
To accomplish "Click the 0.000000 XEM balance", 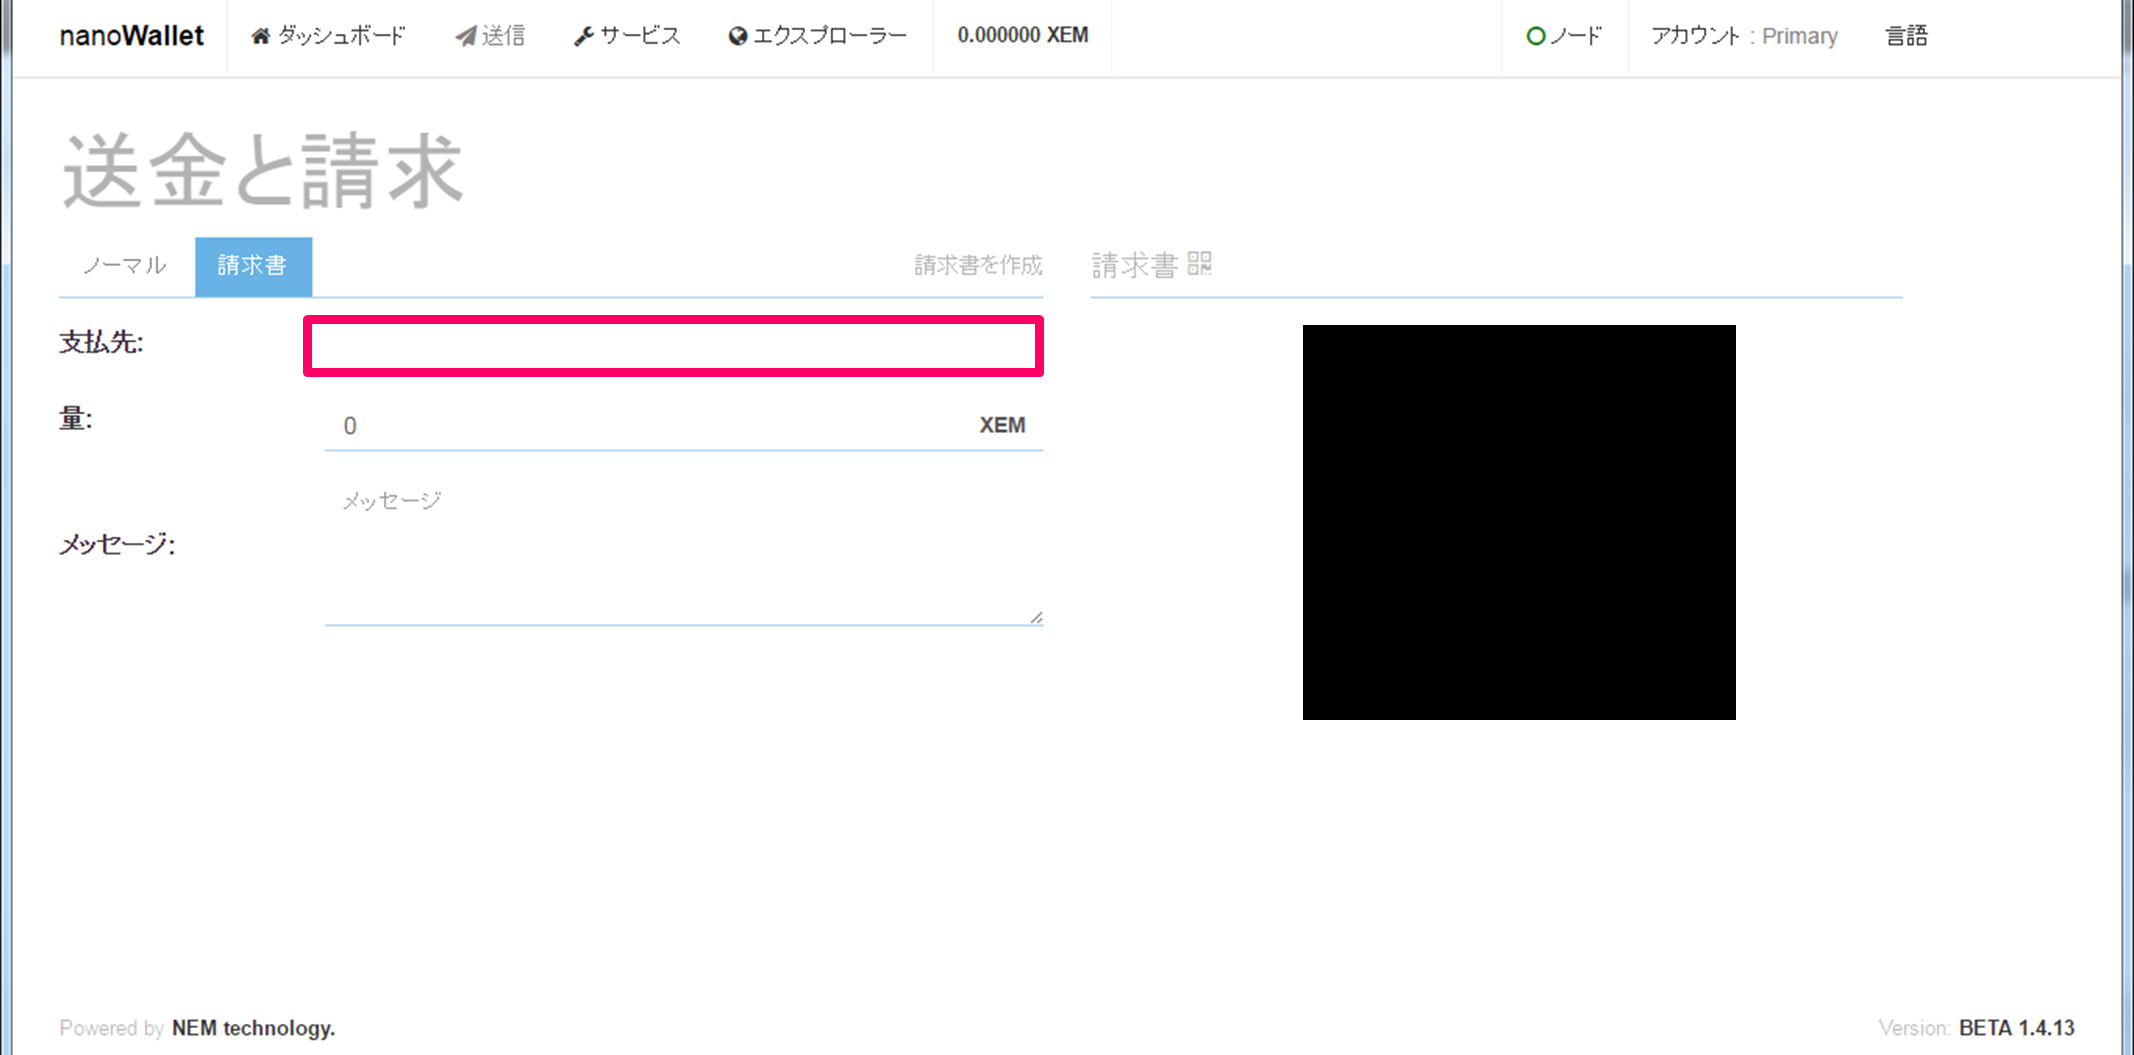I will coord(1023,35).
